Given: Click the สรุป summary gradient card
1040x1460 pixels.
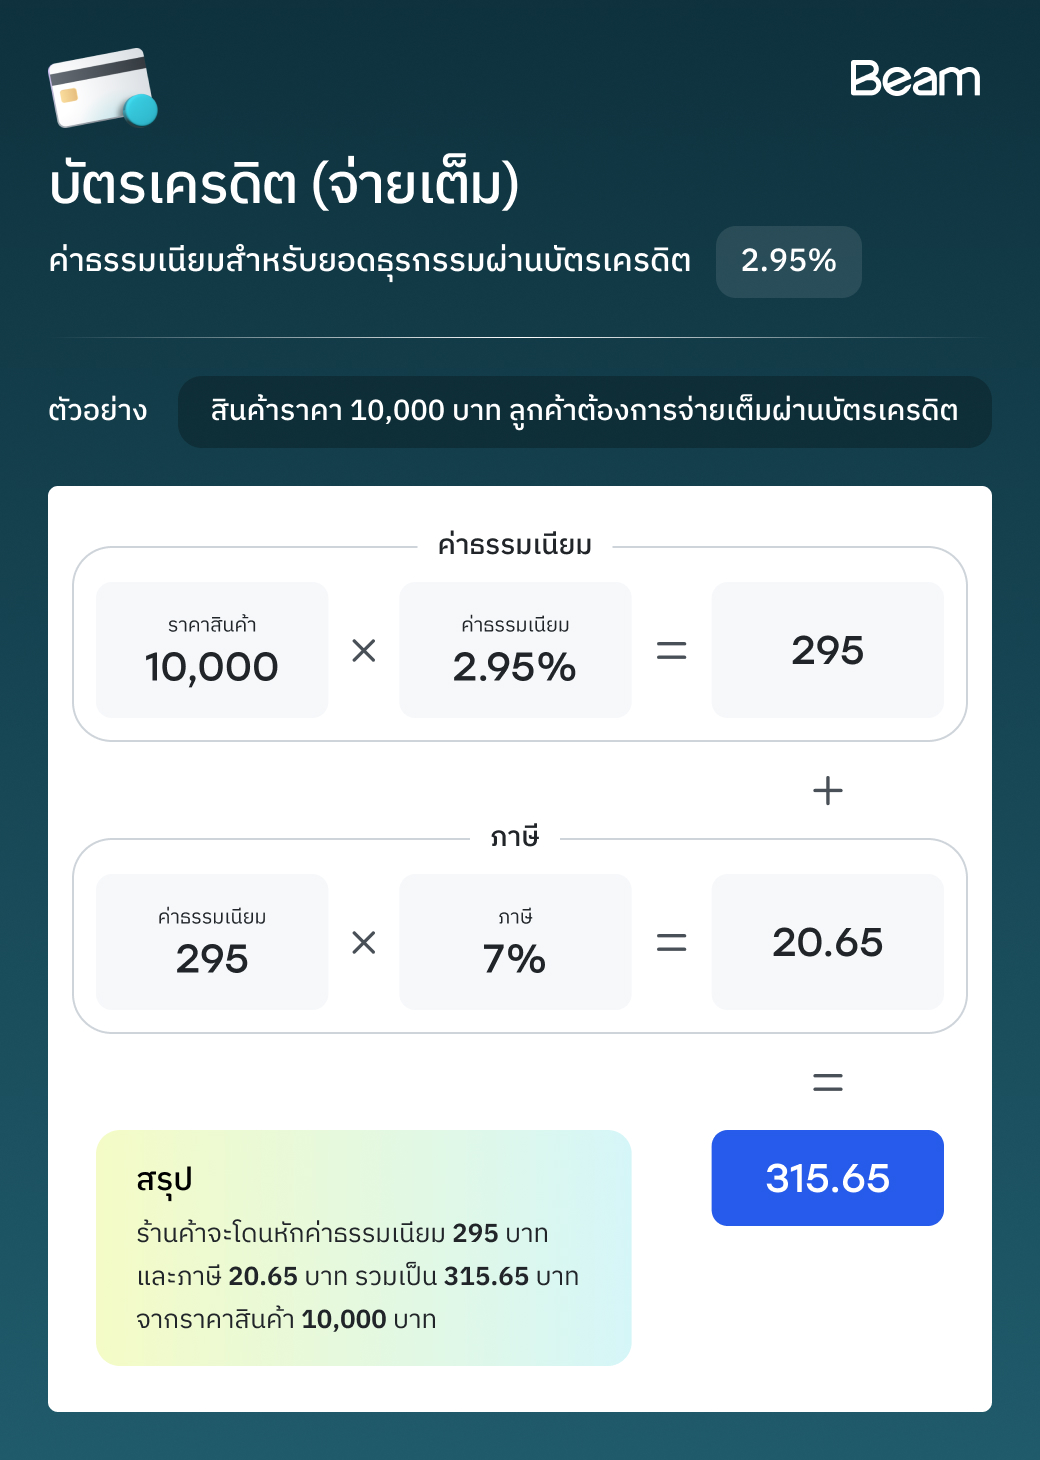Looking at the screenshot, I should click(364, 1248).
